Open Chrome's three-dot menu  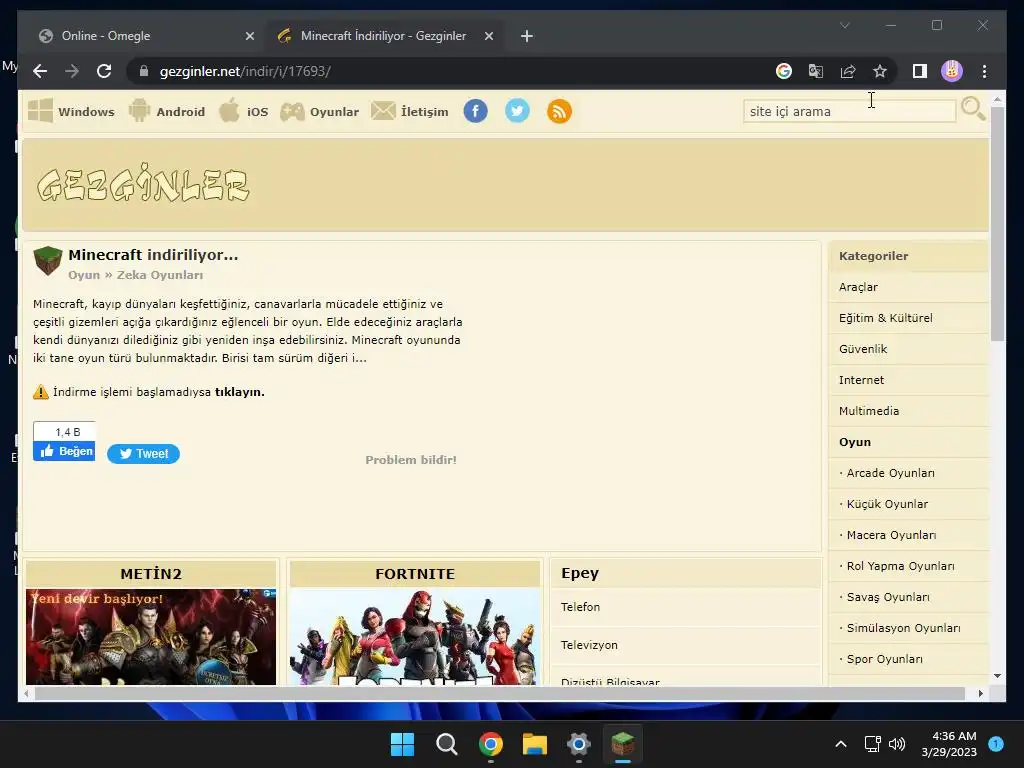pyautogui.click(x=984, y=71)
